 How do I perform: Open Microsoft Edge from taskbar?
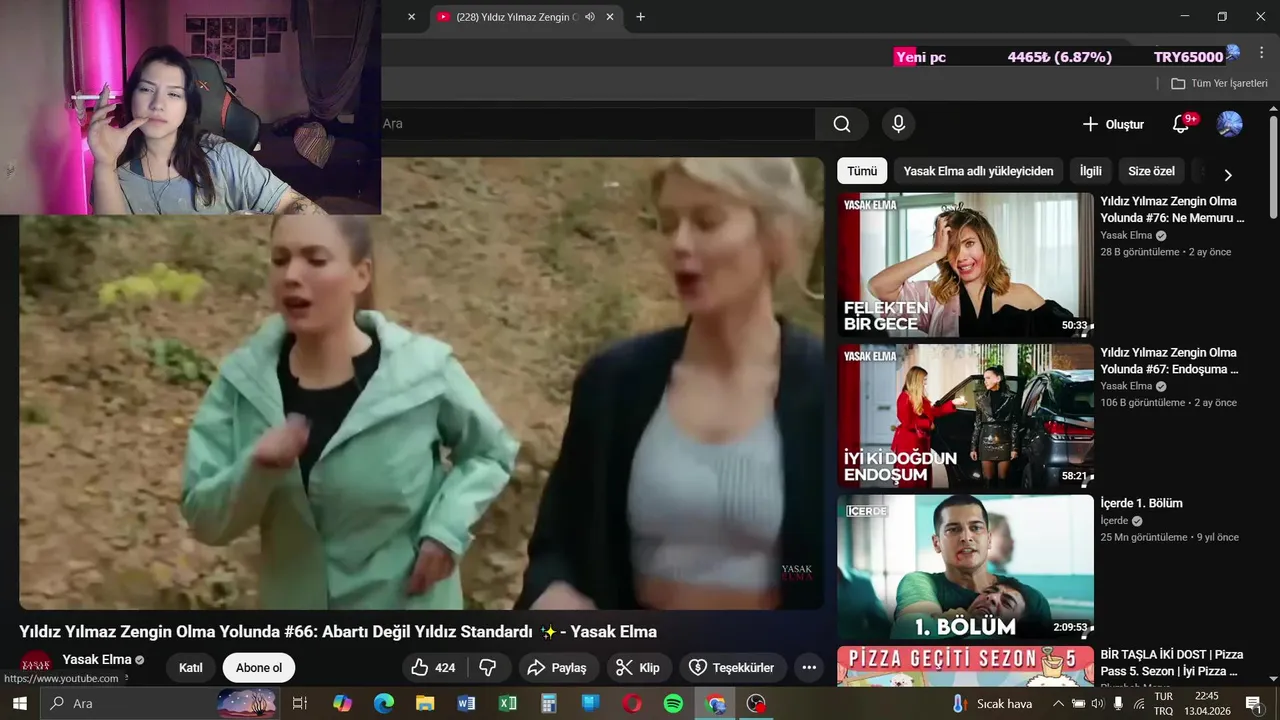pyautogui.click(x=384, y=704)
